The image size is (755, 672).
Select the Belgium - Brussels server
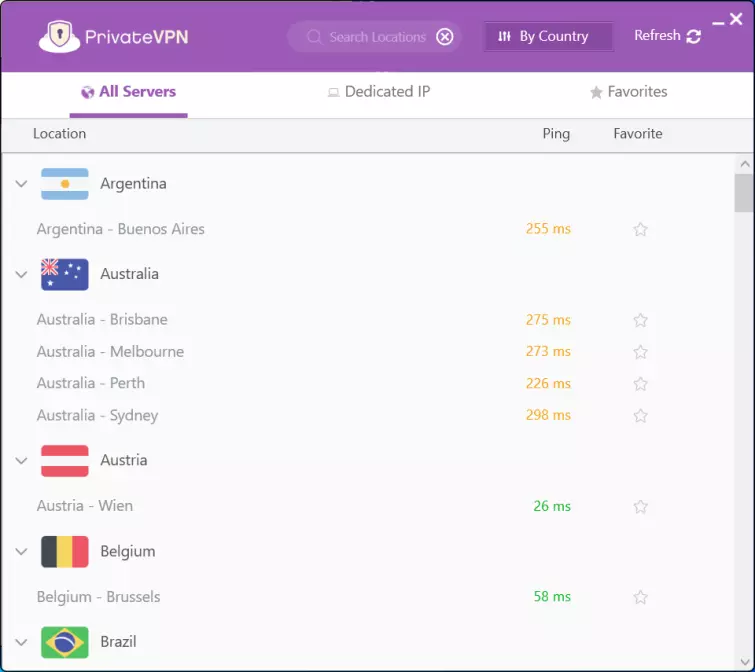[x=98, y=597]
